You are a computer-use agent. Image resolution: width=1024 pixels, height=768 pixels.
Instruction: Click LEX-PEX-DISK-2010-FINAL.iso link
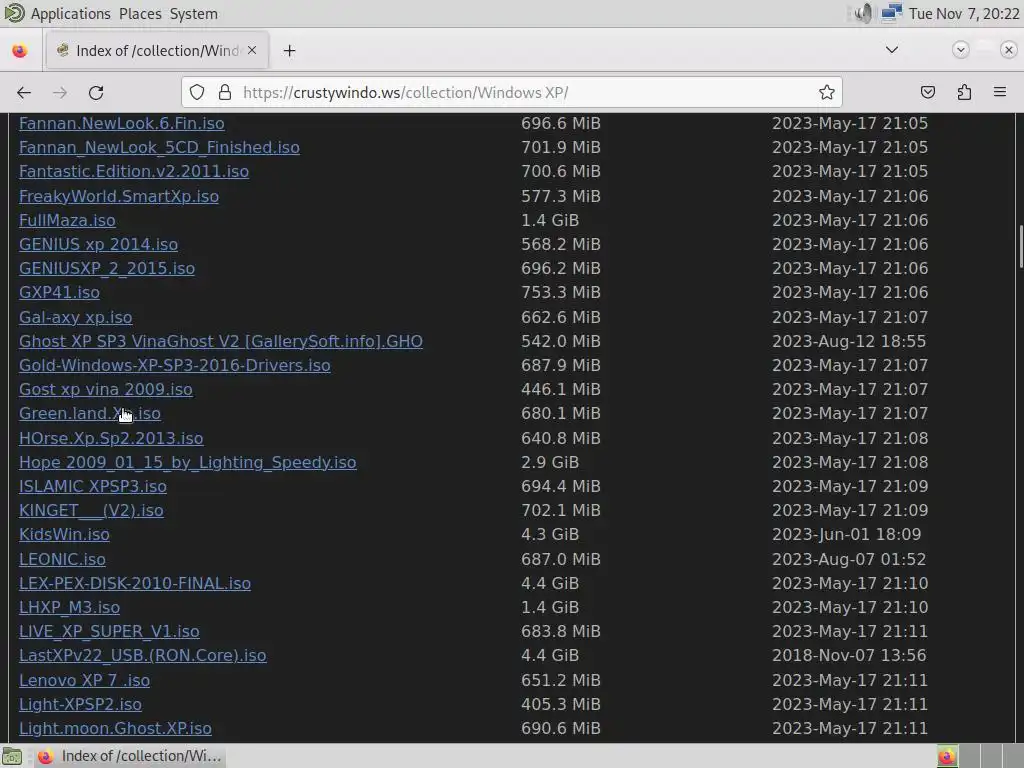(x=135, y=584)
